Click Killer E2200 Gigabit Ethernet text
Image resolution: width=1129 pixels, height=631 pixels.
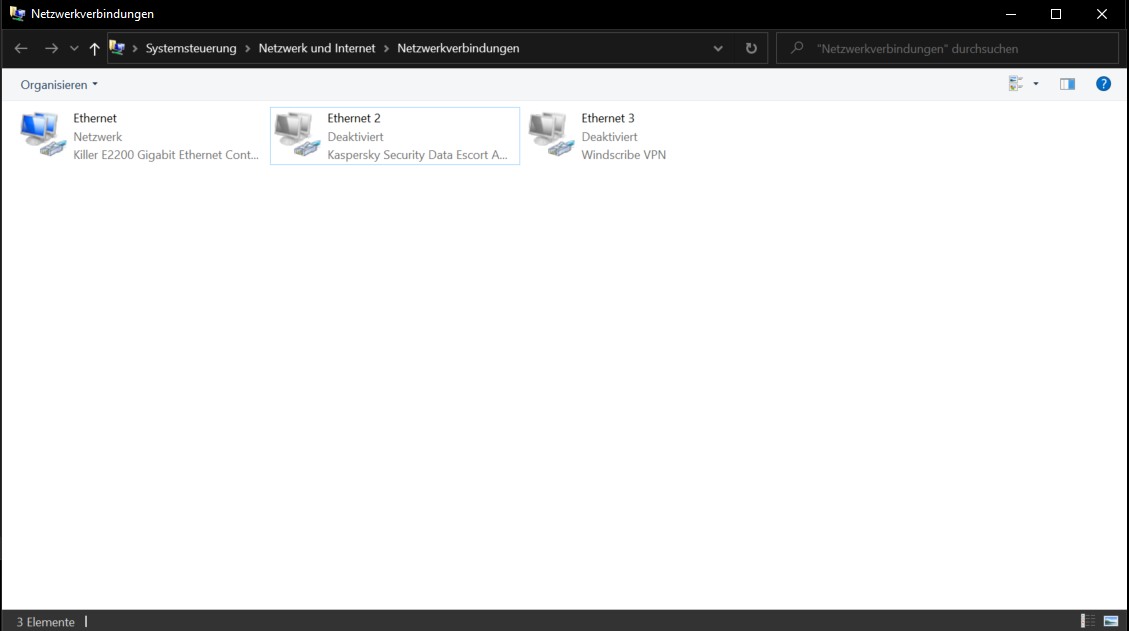166,155
